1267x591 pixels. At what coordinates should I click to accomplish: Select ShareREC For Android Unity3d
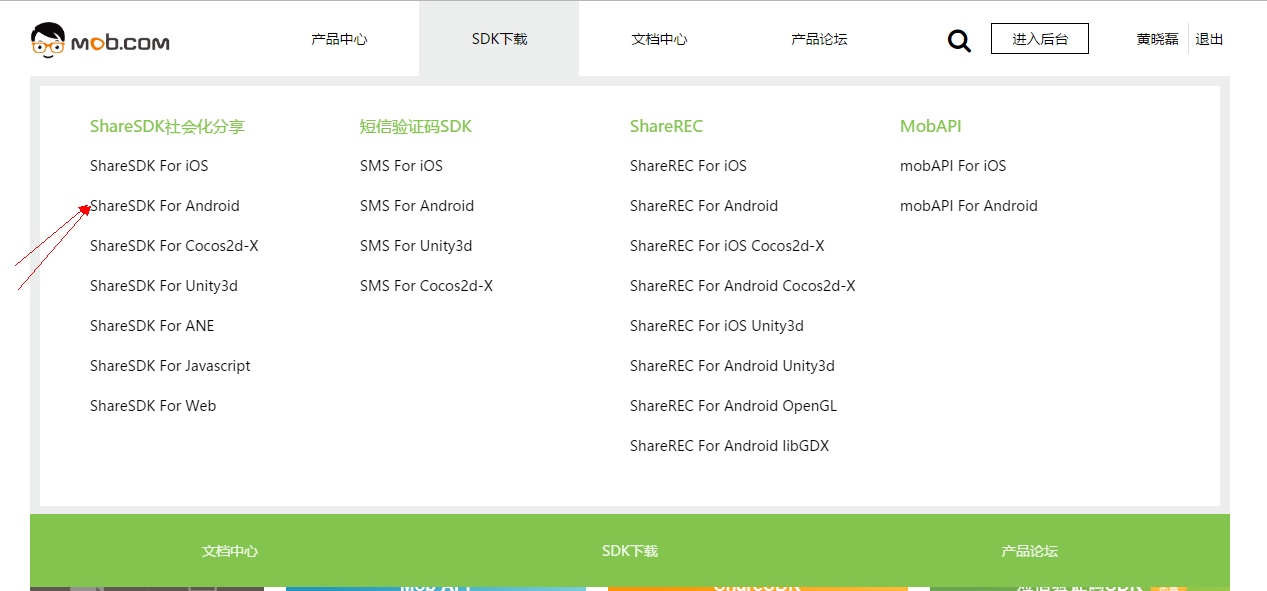pos(732,366)
